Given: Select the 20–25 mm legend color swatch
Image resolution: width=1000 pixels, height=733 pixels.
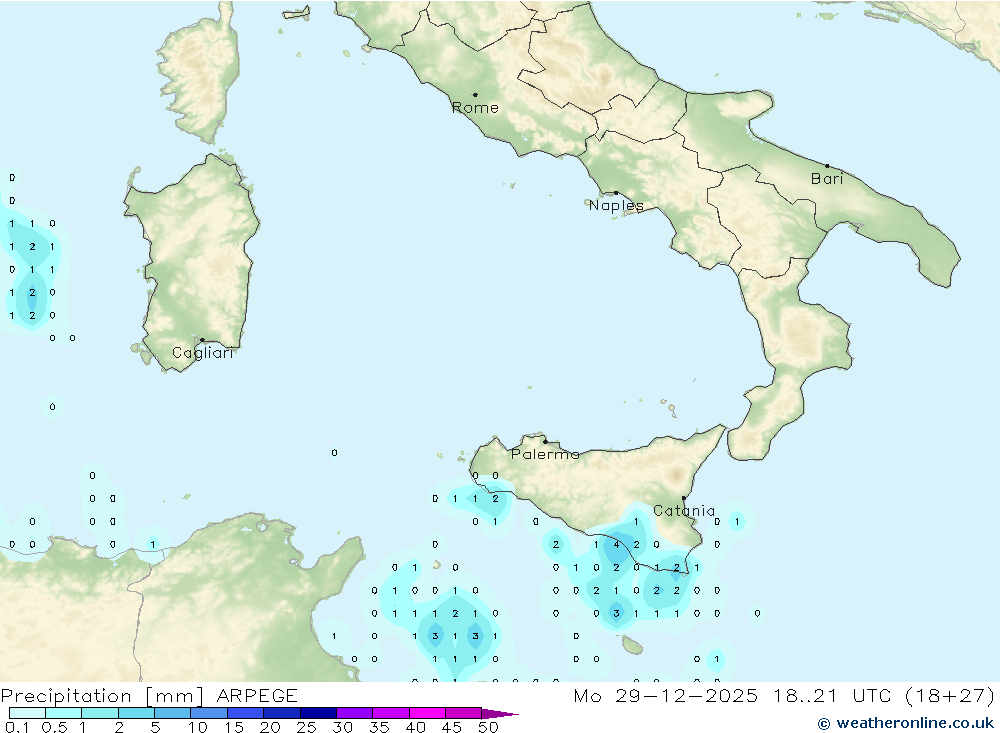Looking at the screenshot, I should pyautogui.click(x=282, y=713).
